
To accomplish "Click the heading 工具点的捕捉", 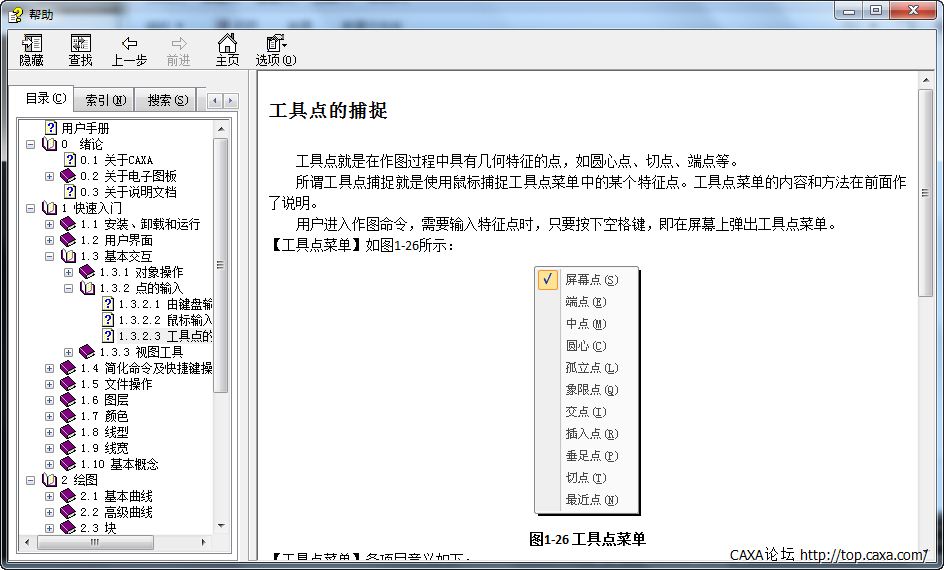I will (328, 110).
